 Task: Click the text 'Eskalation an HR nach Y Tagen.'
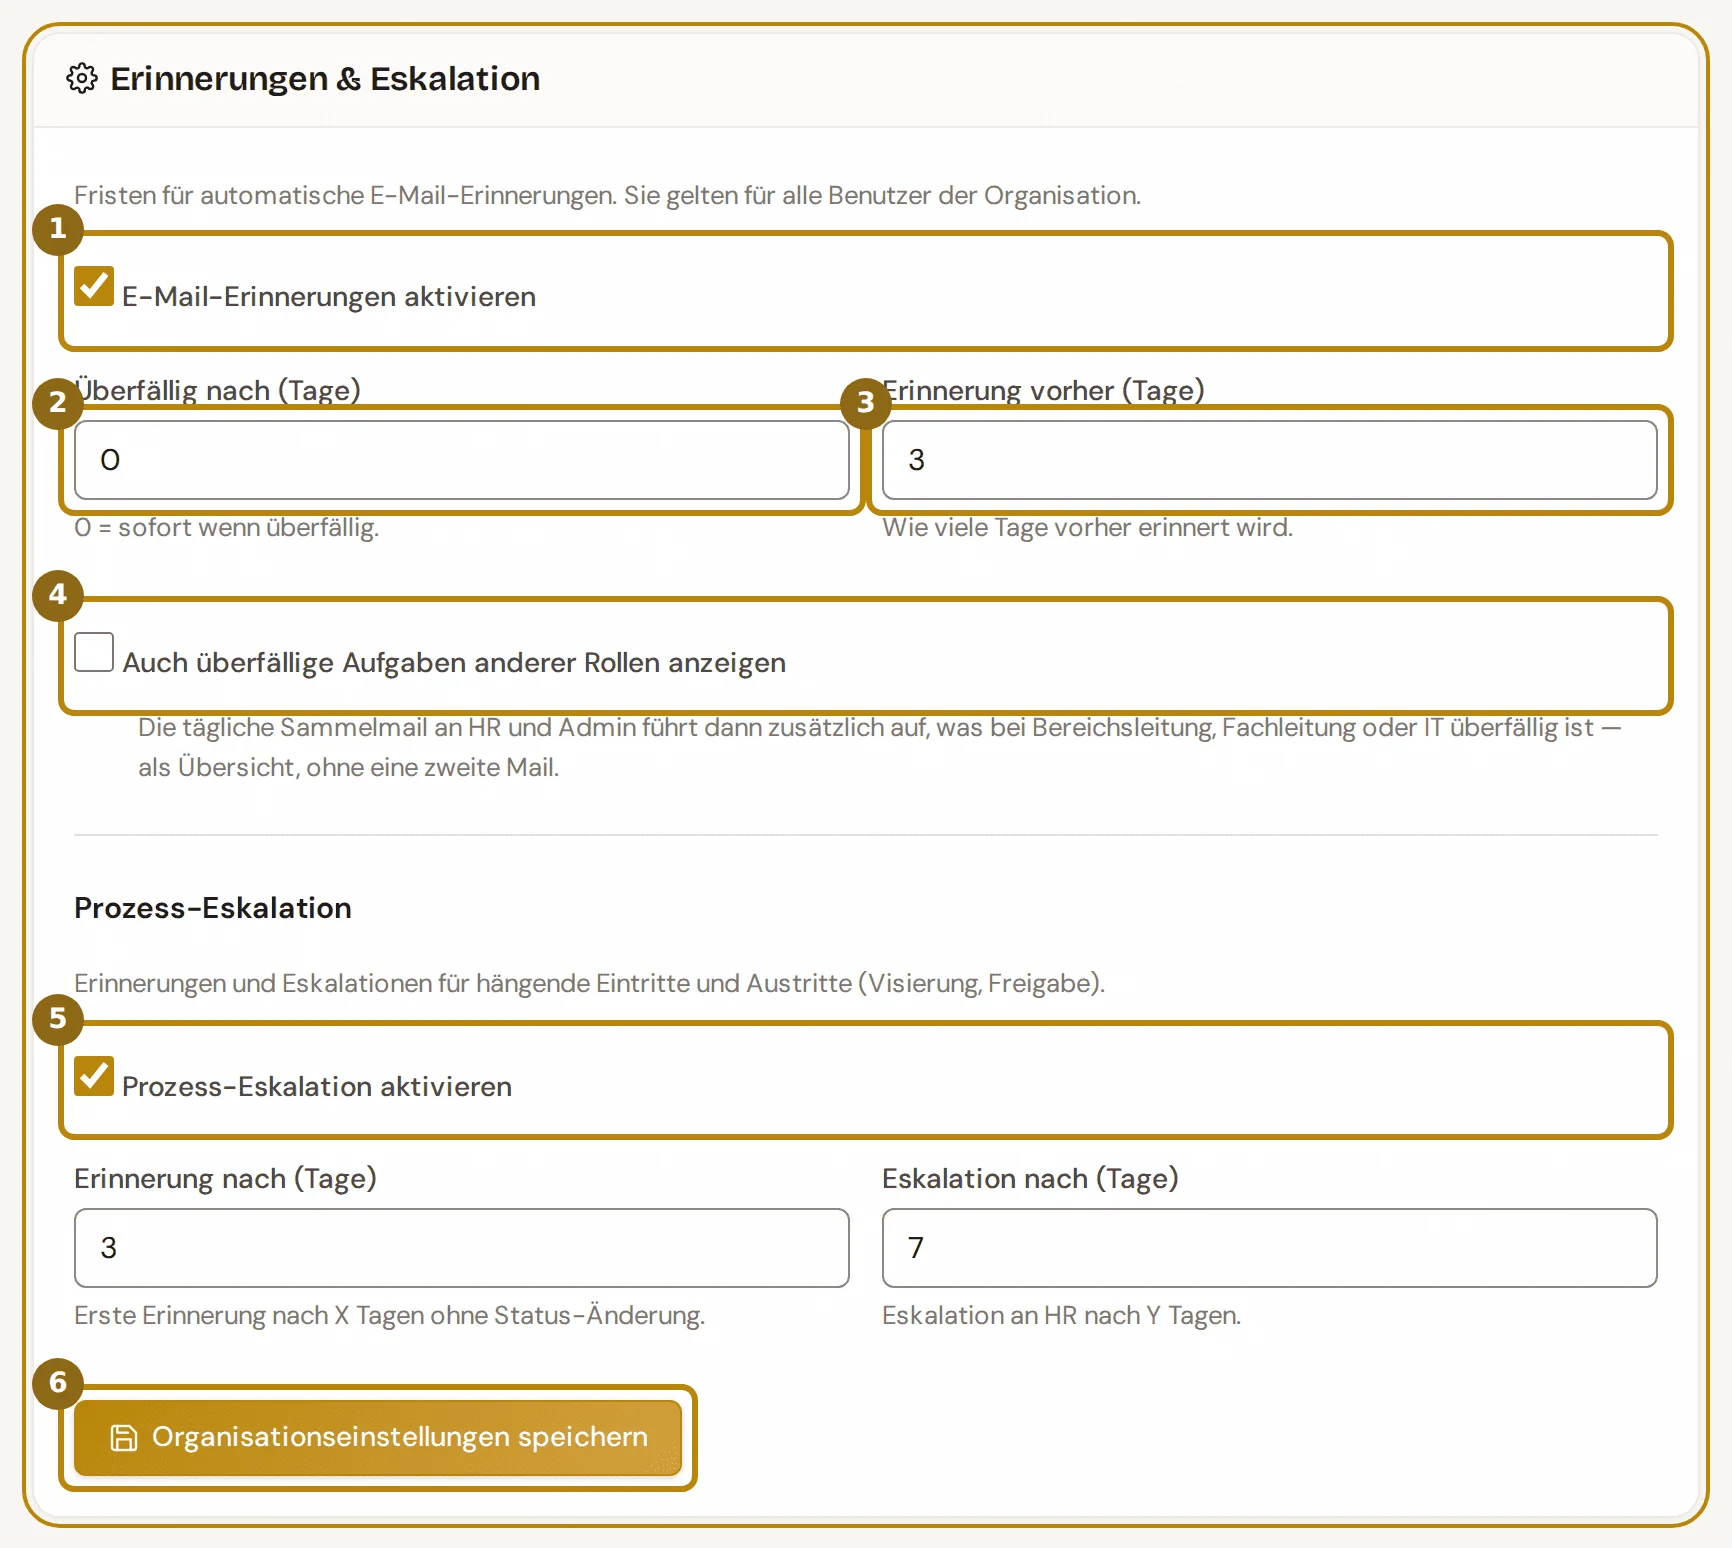(x=1062, y=1315)
